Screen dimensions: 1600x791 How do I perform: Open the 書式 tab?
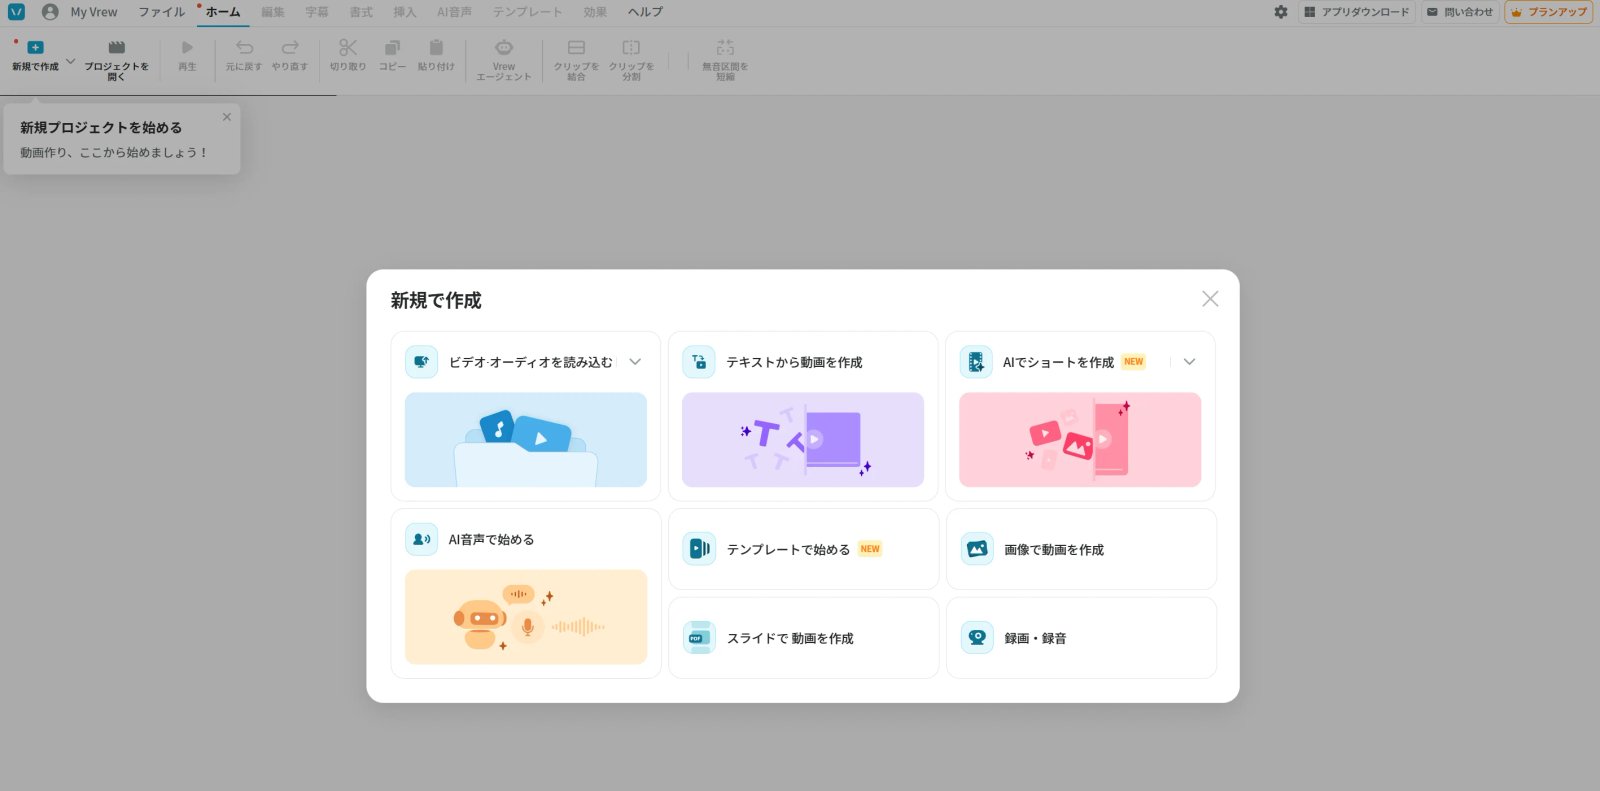pos(361,12)
